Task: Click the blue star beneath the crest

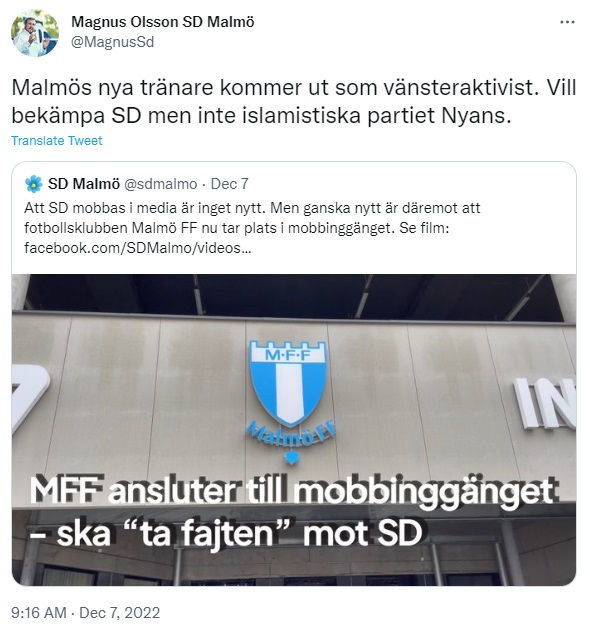Action: pyautogui.click(x=290, y=457)
